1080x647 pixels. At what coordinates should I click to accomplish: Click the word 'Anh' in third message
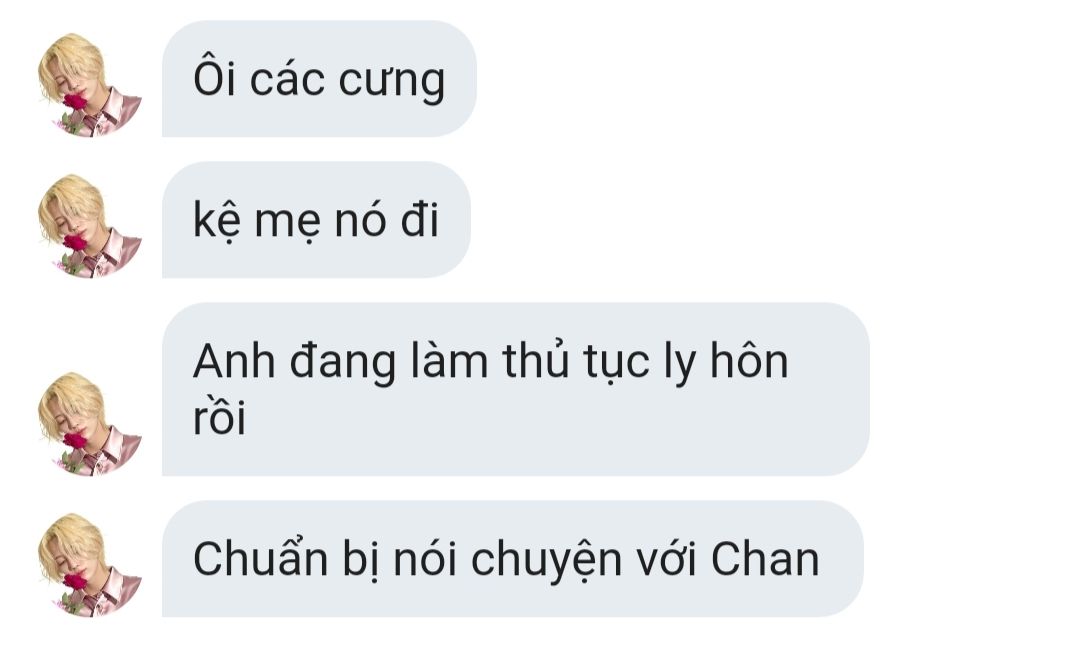tap(234, 361)
